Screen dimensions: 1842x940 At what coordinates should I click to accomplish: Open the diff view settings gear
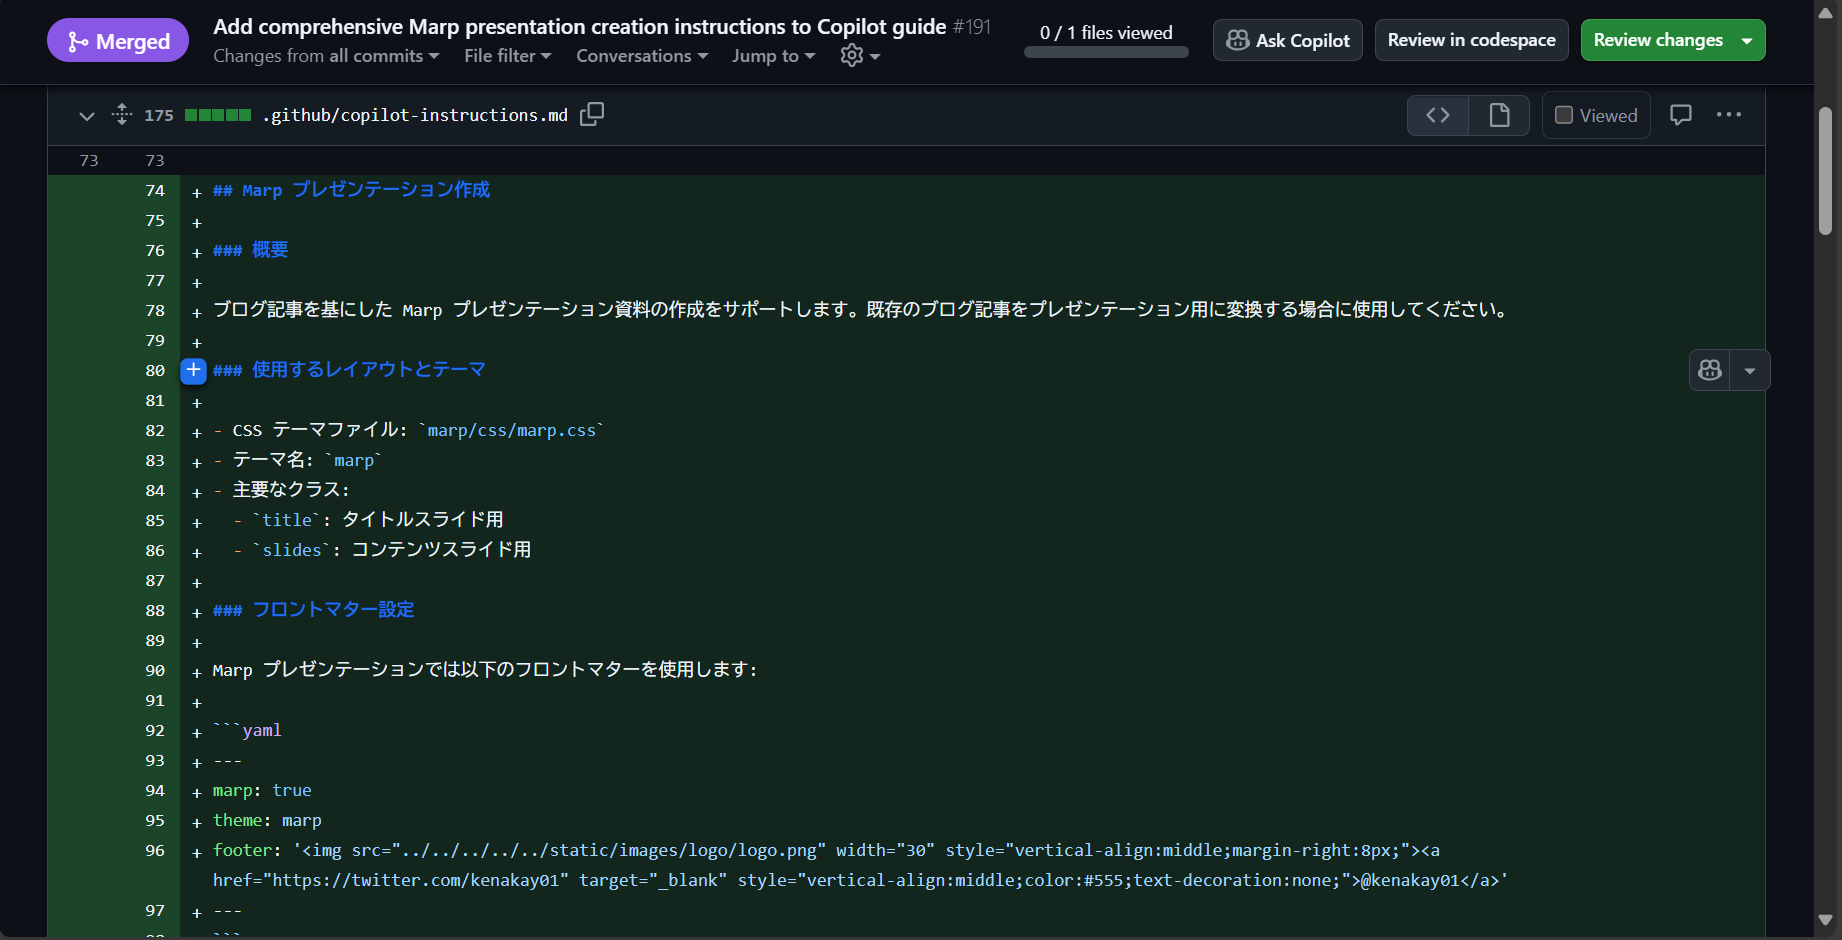(852, 56)
